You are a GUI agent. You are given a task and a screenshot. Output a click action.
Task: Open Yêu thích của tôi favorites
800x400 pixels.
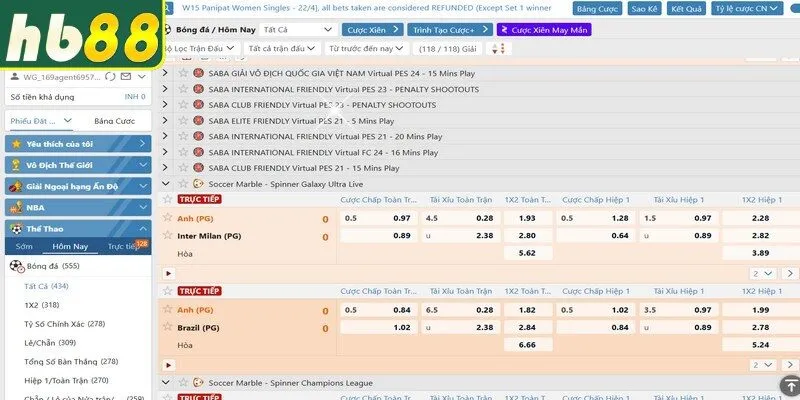78,144
